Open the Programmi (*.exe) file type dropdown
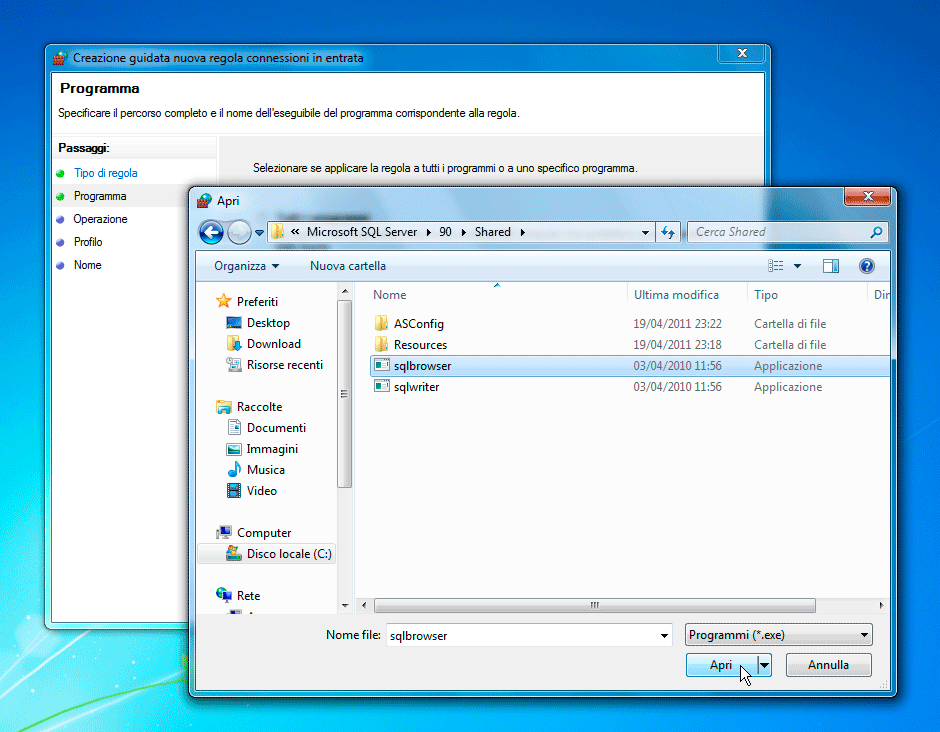 coord(779,635)
